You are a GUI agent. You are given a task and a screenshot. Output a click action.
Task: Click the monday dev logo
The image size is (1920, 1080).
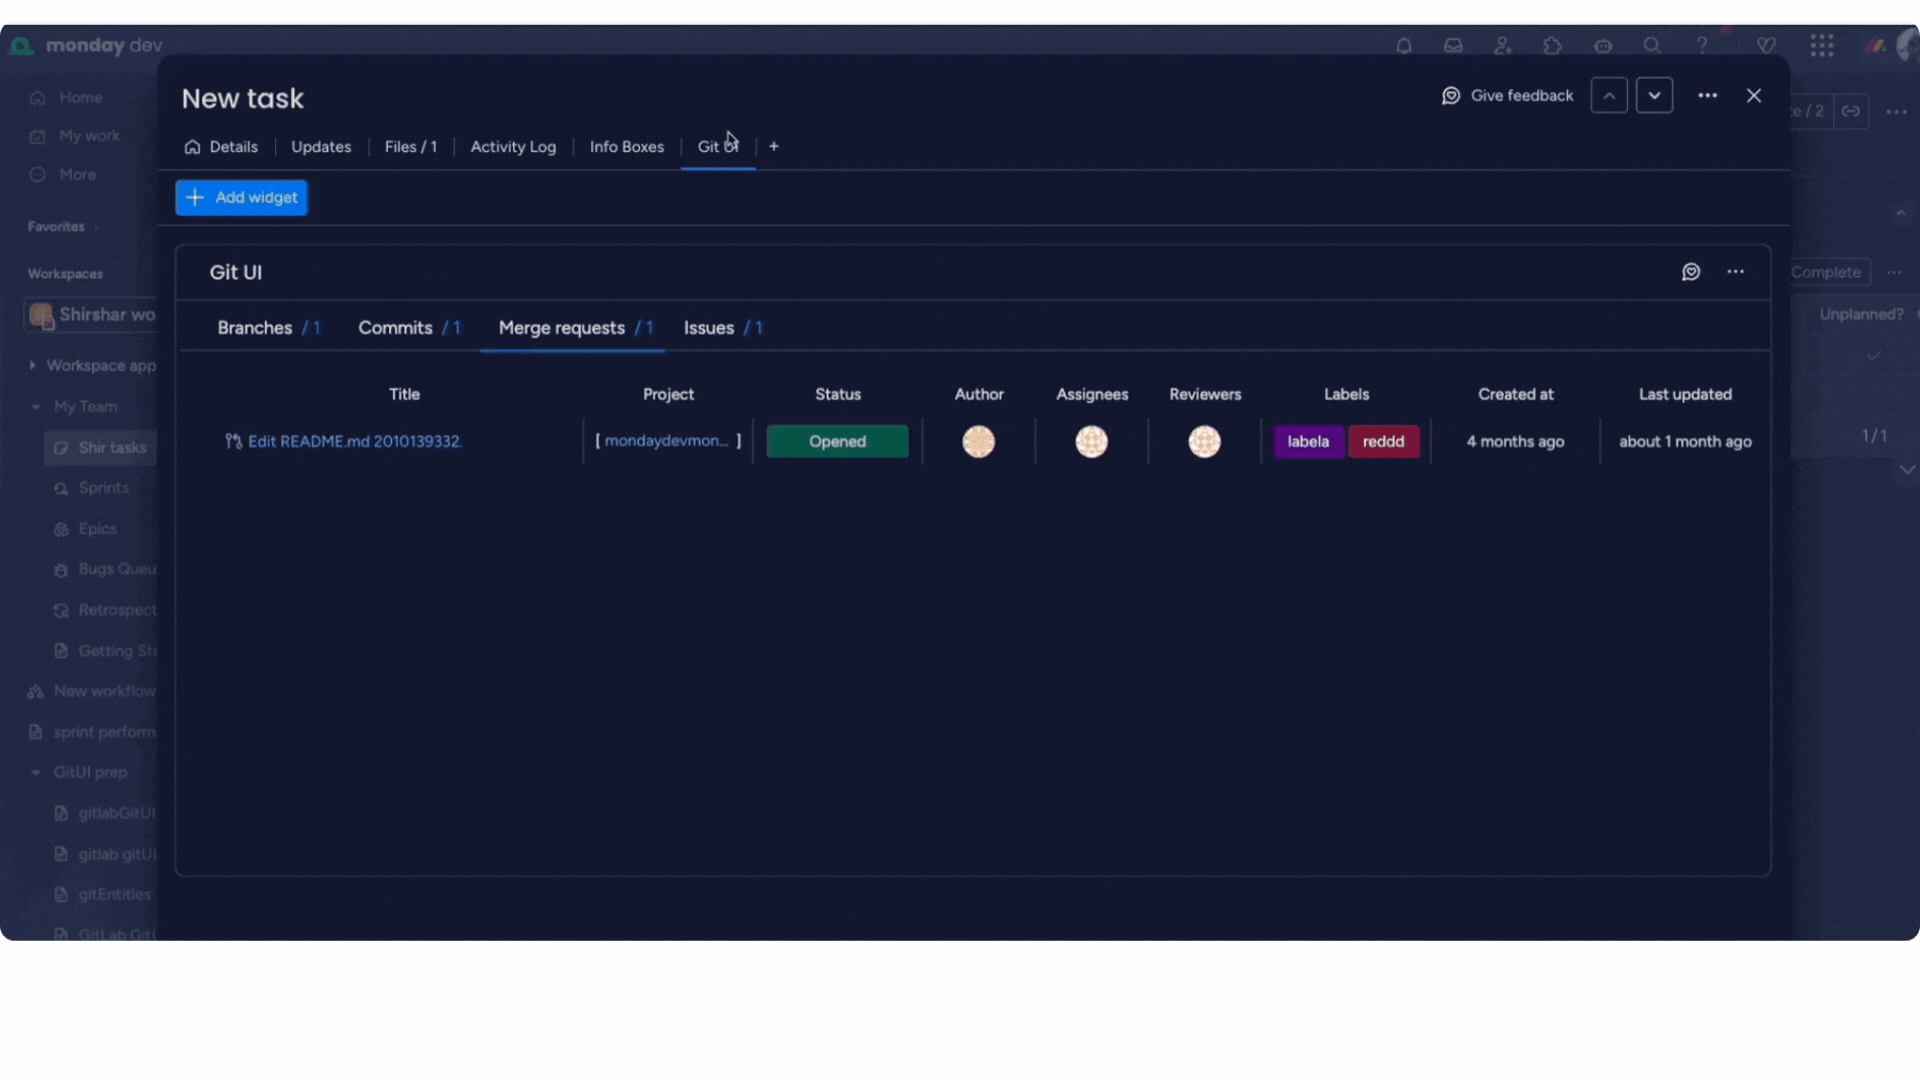(86, 46)
